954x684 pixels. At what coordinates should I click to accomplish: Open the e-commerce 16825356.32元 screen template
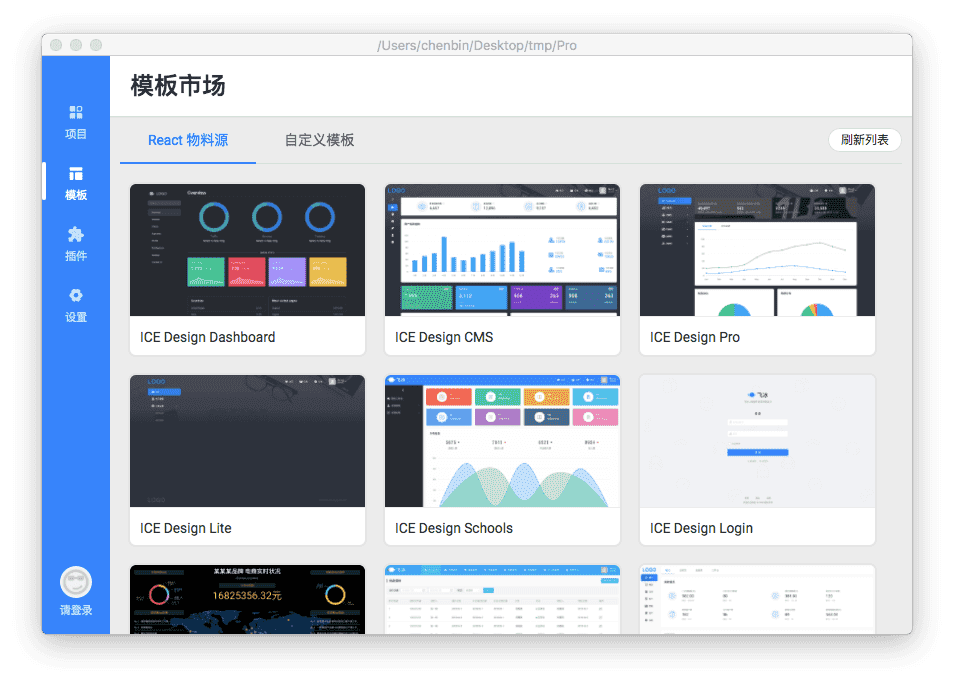248,600
